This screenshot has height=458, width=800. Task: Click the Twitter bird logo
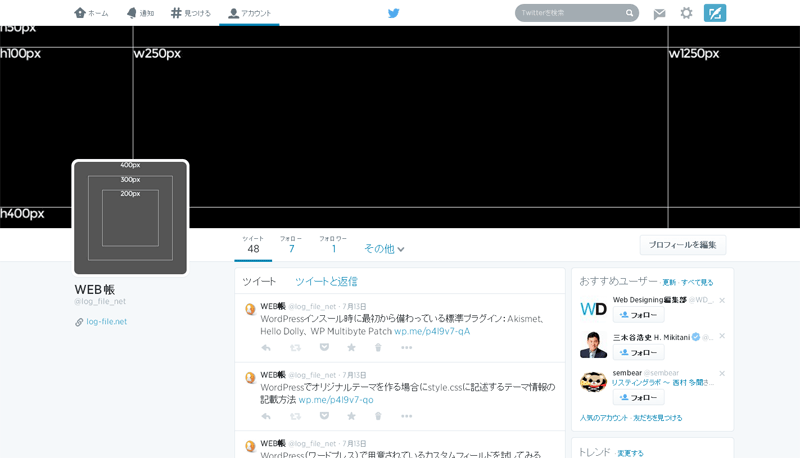393,13
